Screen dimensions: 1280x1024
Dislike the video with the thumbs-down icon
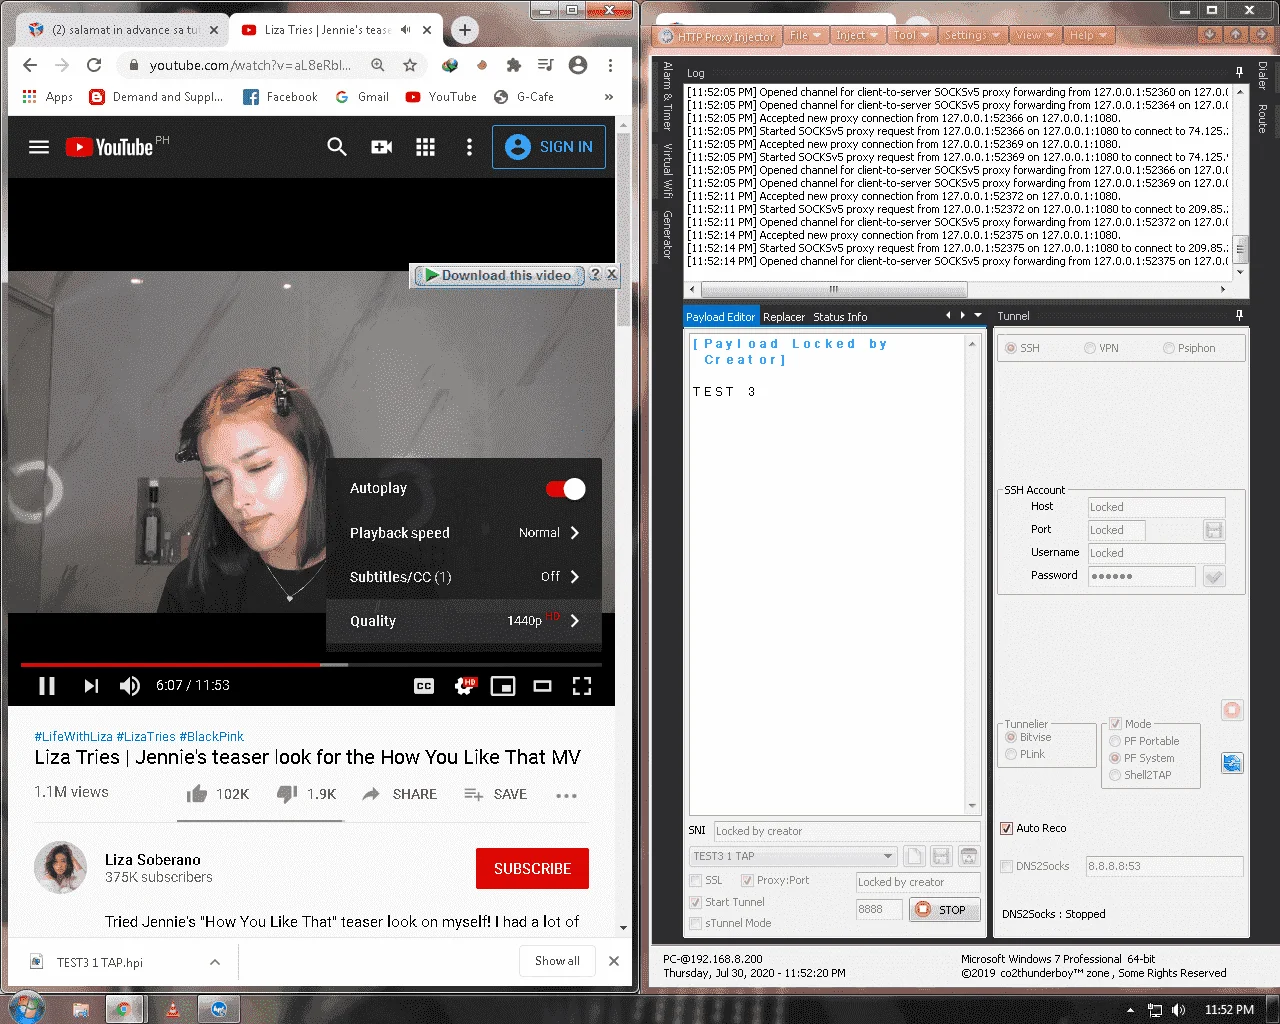click(287, 794)
